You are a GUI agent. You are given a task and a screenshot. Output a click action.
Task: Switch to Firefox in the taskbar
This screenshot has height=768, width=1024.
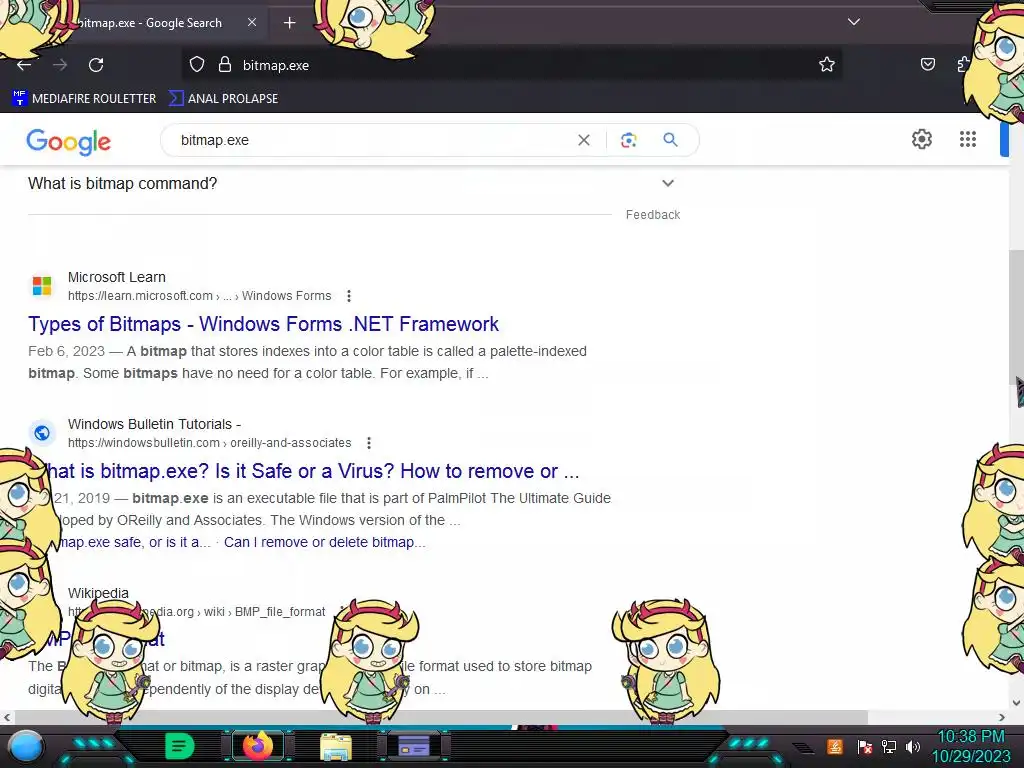pos(257,746)
